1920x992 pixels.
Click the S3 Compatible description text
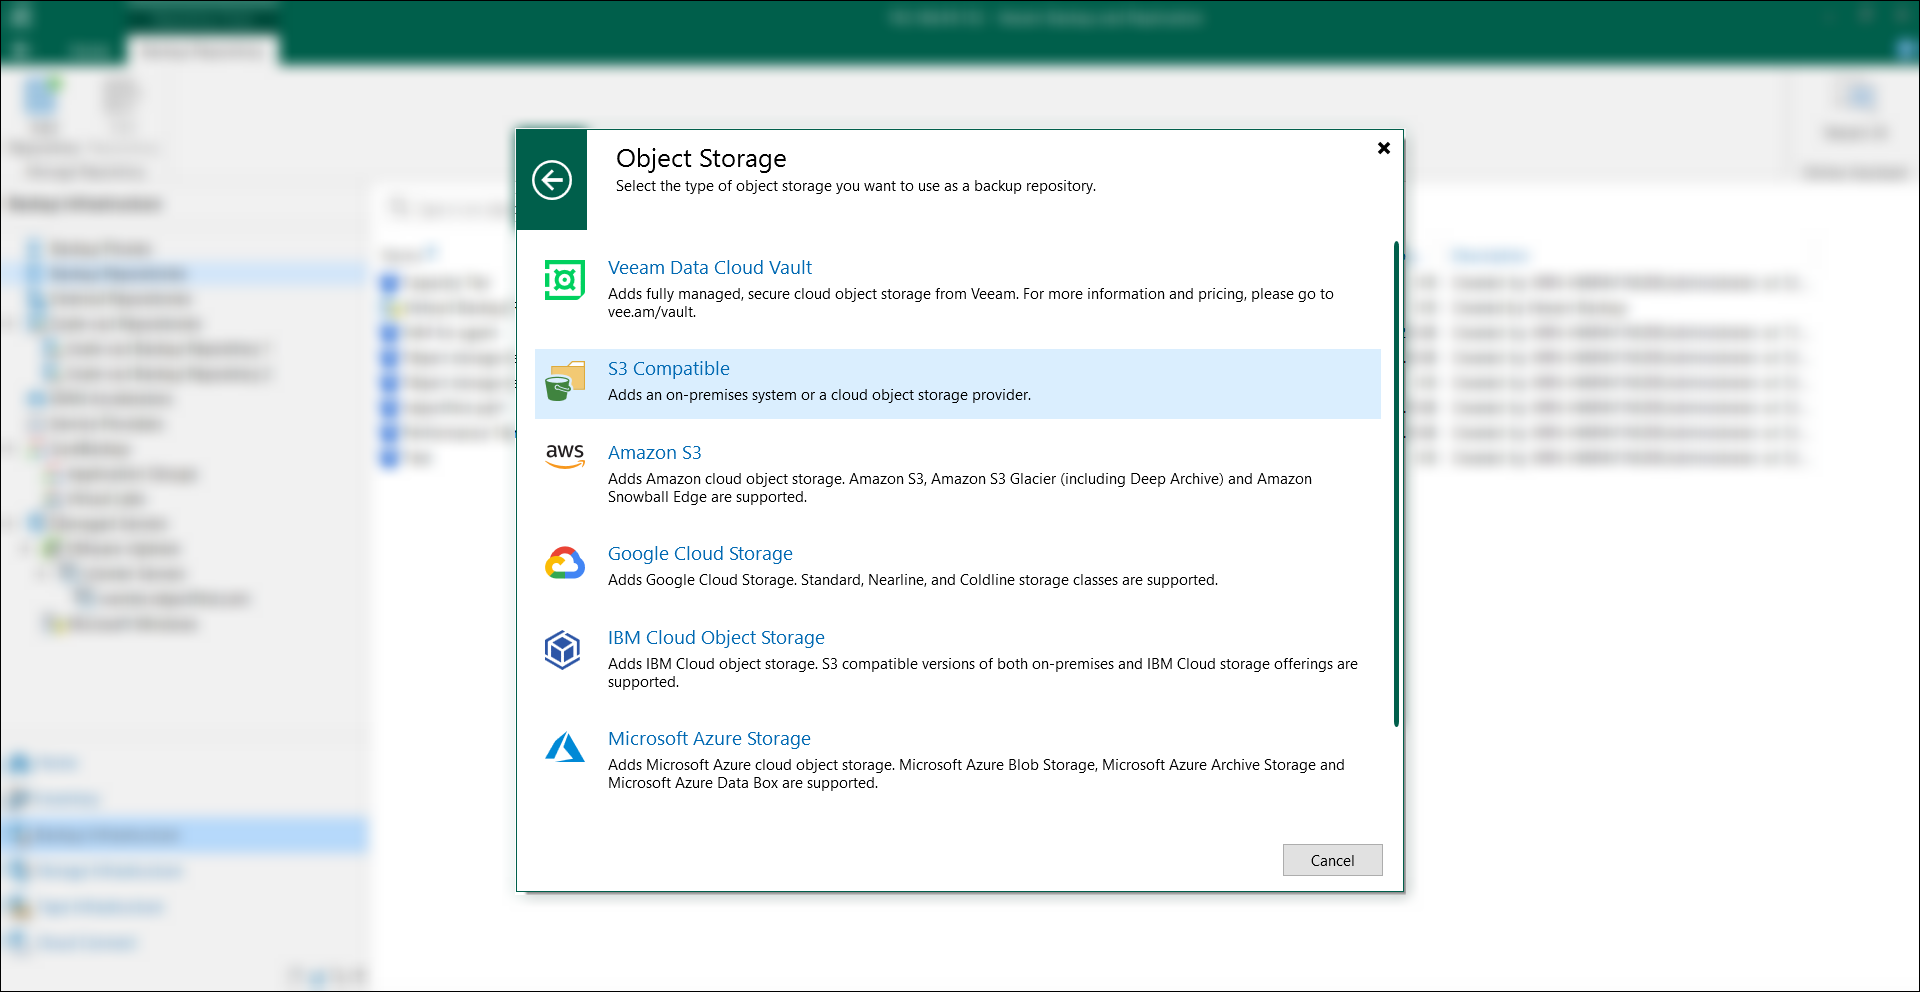[819, 395]
